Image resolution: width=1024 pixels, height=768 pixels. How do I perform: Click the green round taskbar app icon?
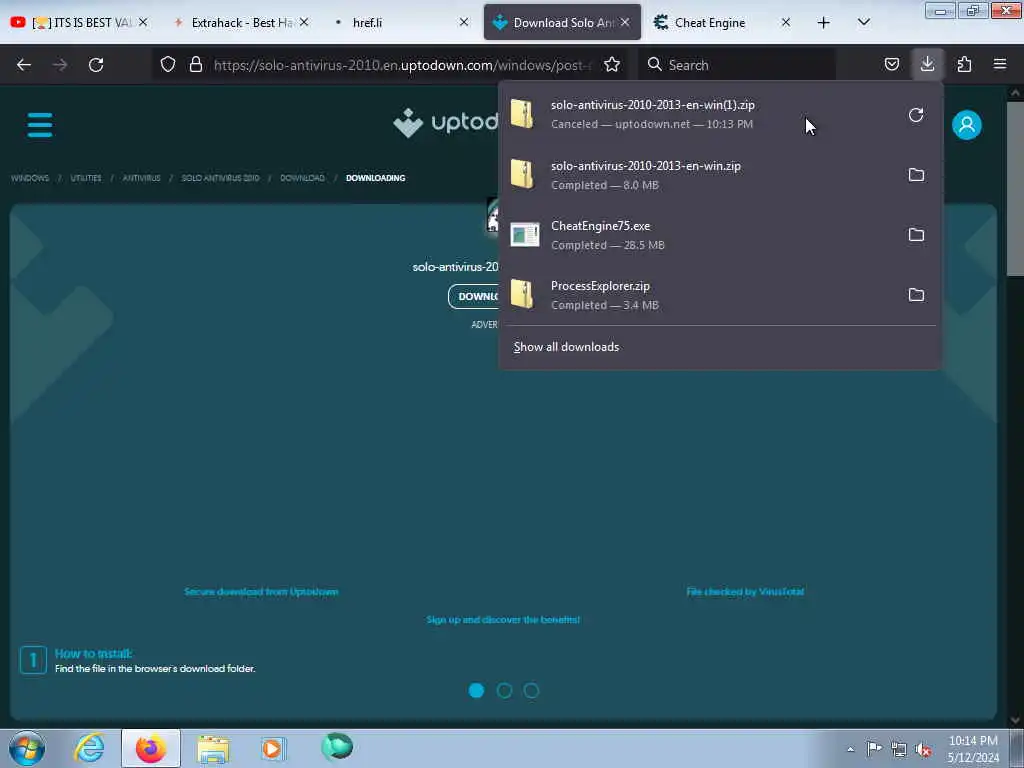(x=337, y=747)
